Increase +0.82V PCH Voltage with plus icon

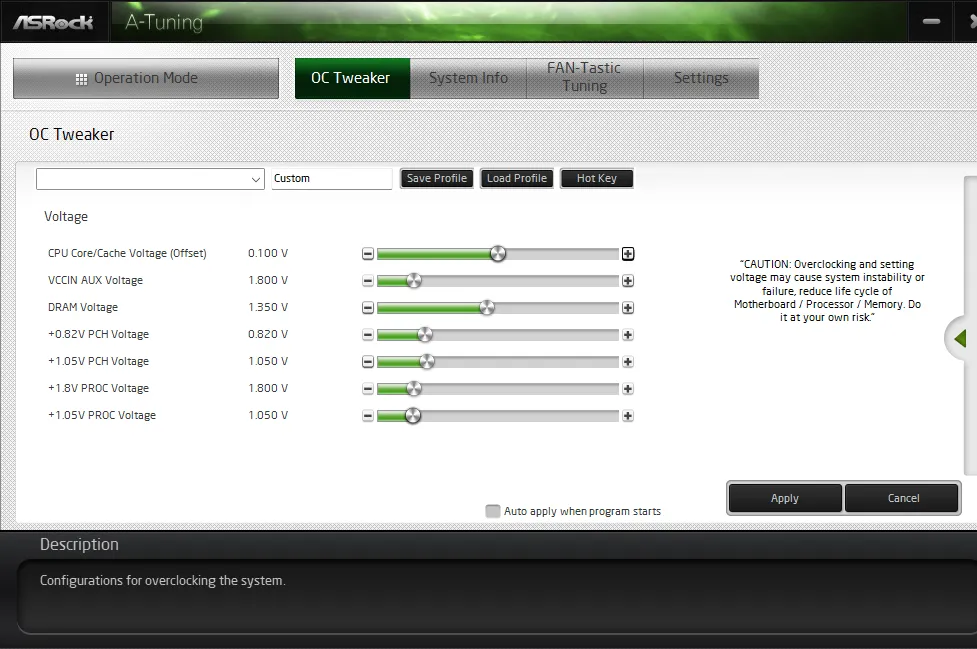click(x=627, y=335)
